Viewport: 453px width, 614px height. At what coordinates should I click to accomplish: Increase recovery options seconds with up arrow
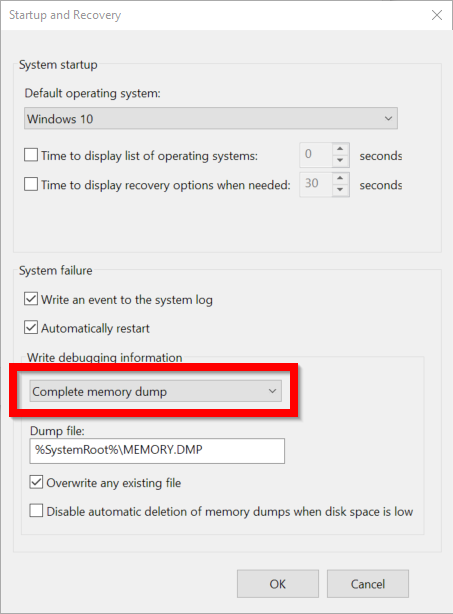[x=340, y=178]
